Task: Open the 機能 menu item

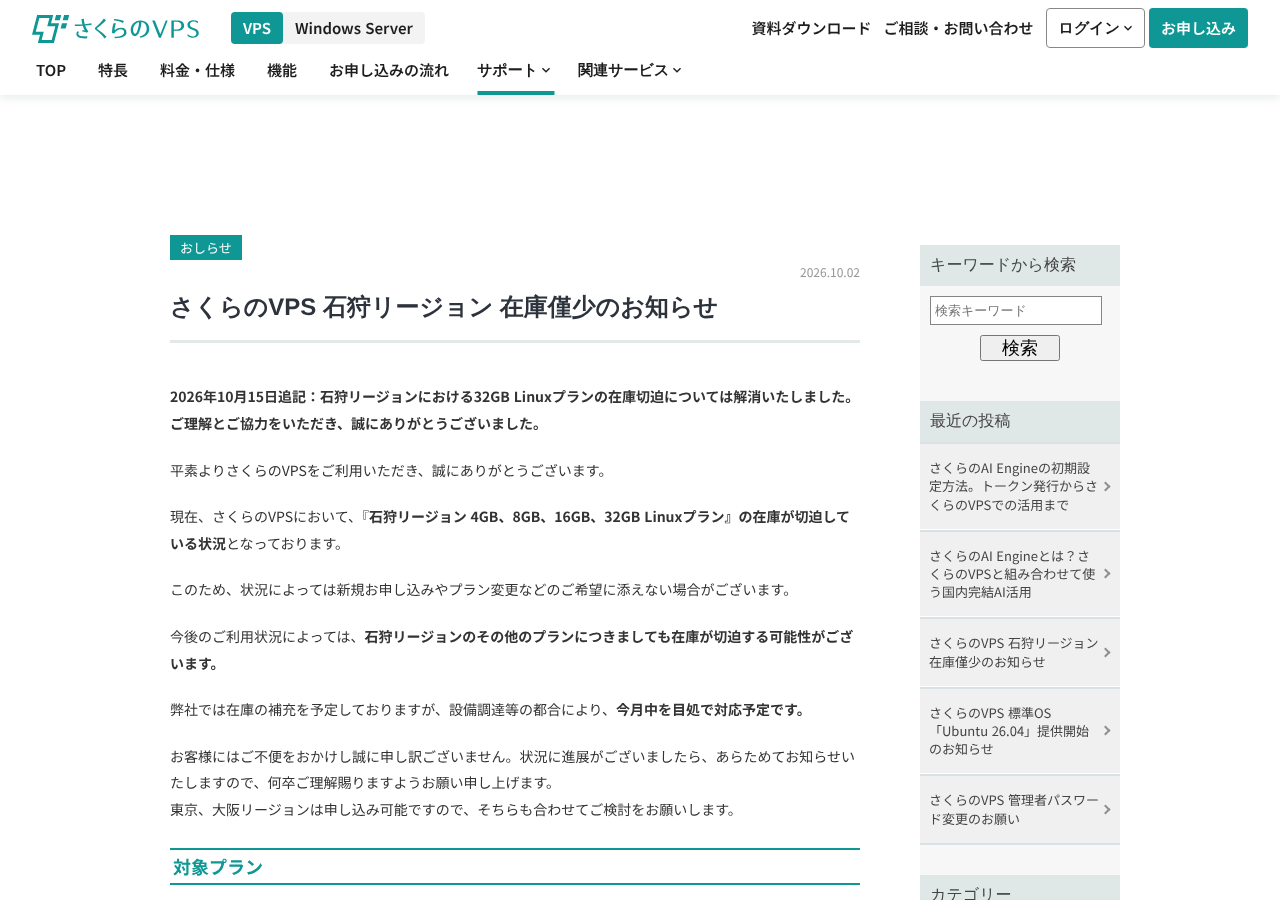Action: pos(282,70)
